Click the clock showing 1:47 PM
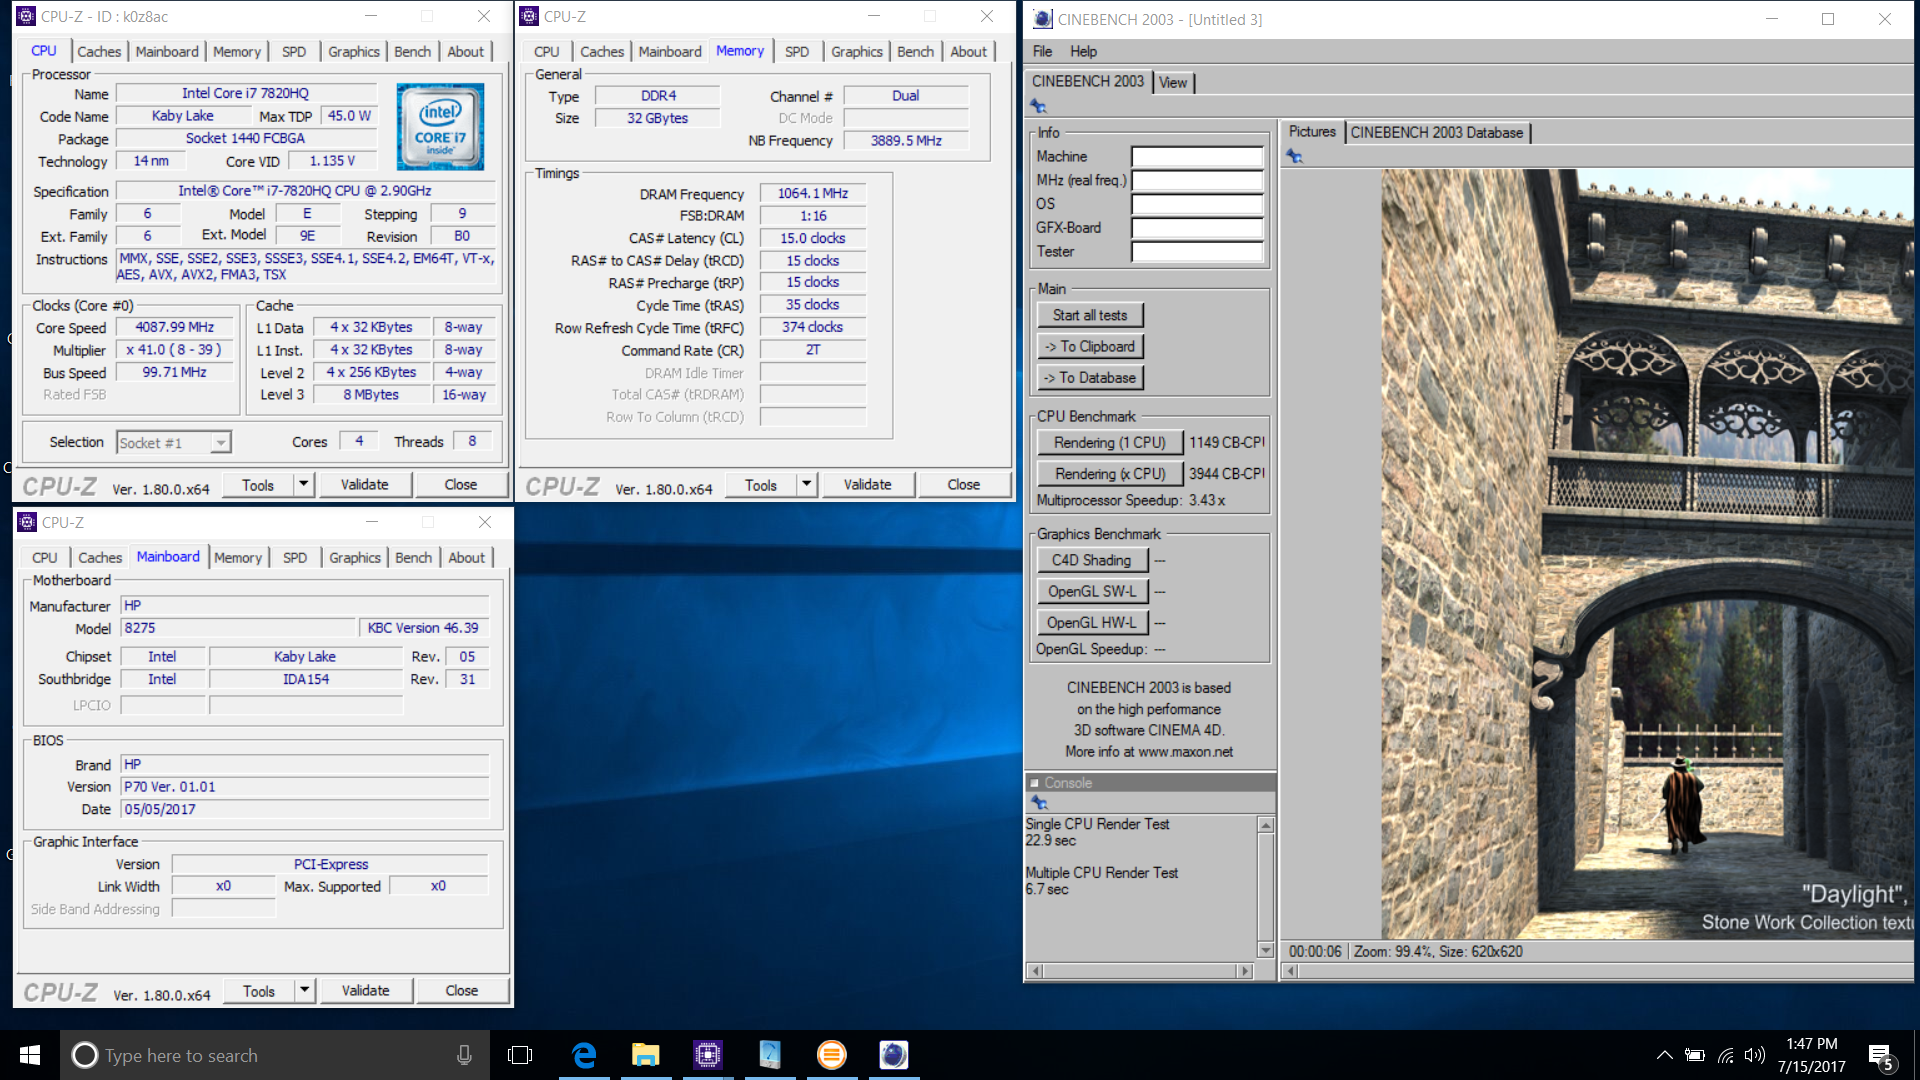This screenshot has width=1920, height=1080. coord(1812,1044)
